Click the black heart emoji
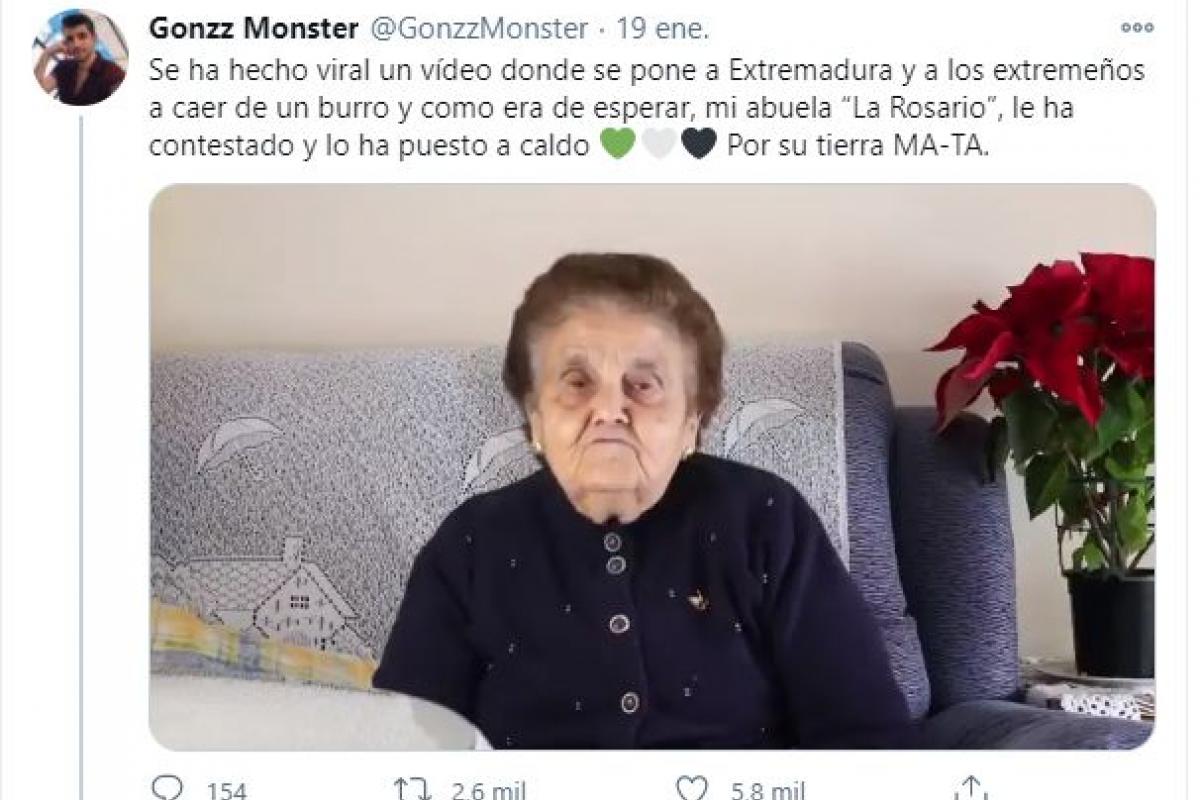The width and height of the screenshot is (1200, 800). click(698, 145)
